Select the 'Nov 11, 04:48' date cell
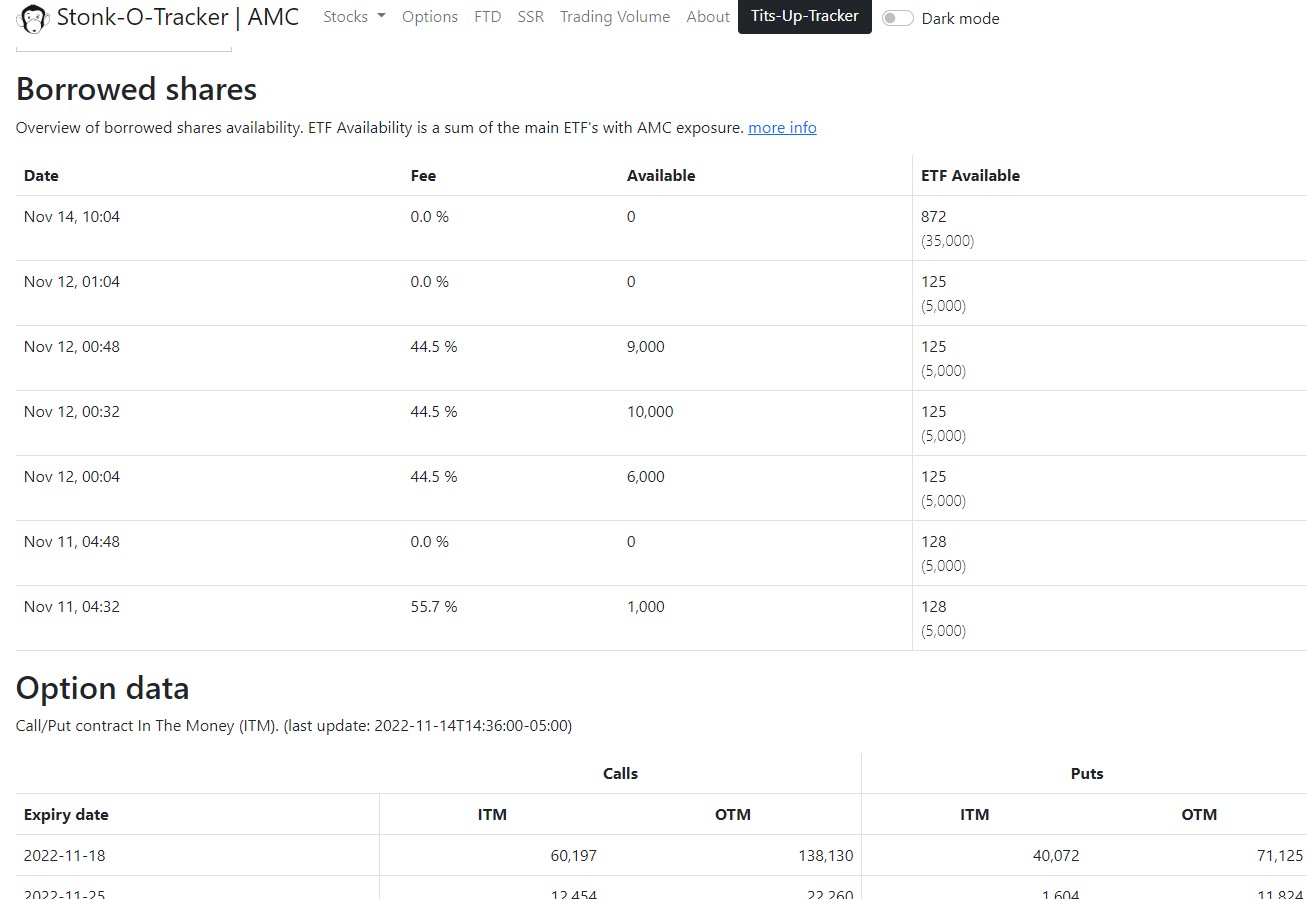 point(72,542)
